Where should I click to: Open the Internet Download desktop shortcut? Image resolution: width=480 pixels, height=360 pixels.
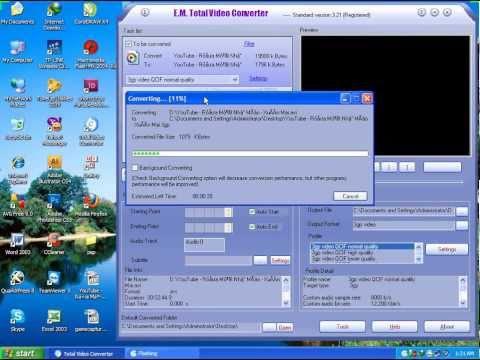[54, 15]
